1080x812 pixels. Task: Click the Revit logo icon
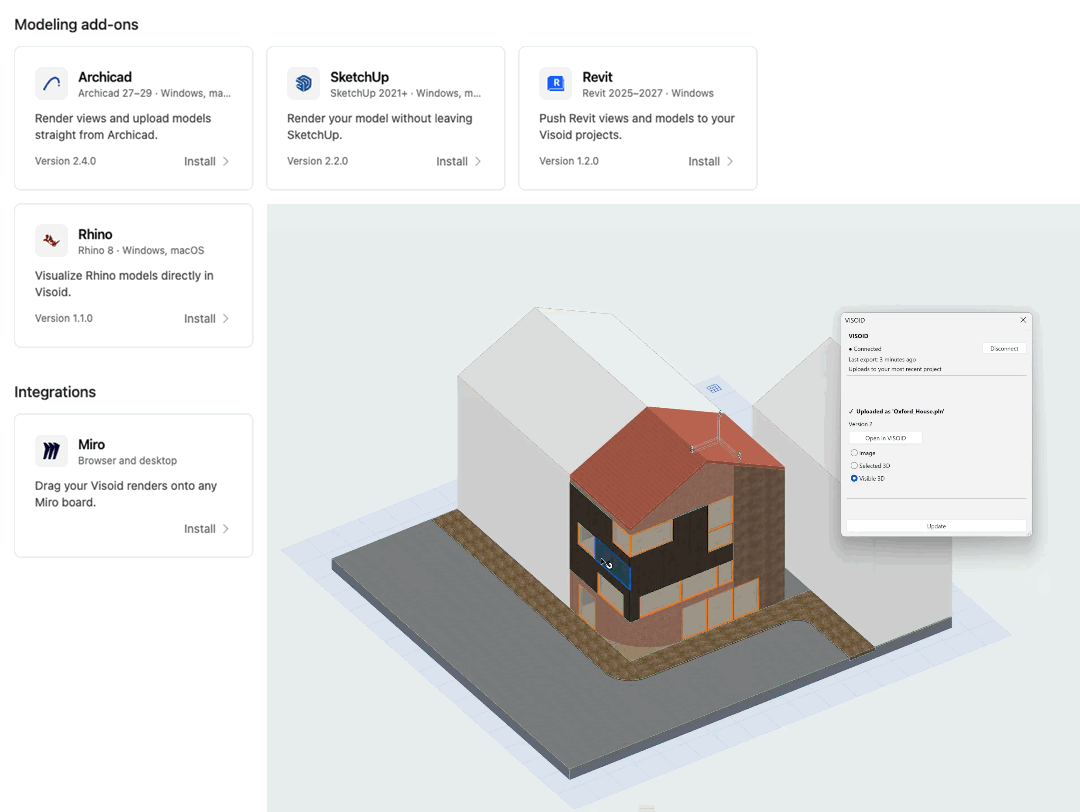point(556,84)
